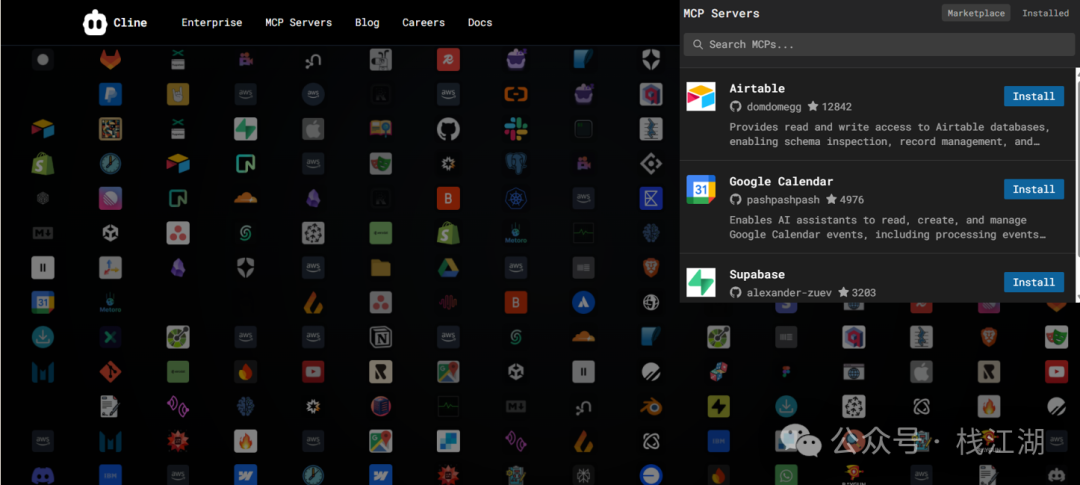Open the Slack icon in the grid
1080x485 pixels.
[515, 128]
